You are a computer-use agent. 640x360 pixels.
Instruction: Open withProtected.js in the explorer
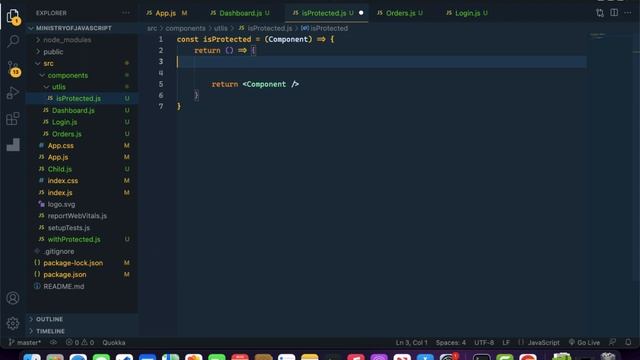click(x=74, y=240)
